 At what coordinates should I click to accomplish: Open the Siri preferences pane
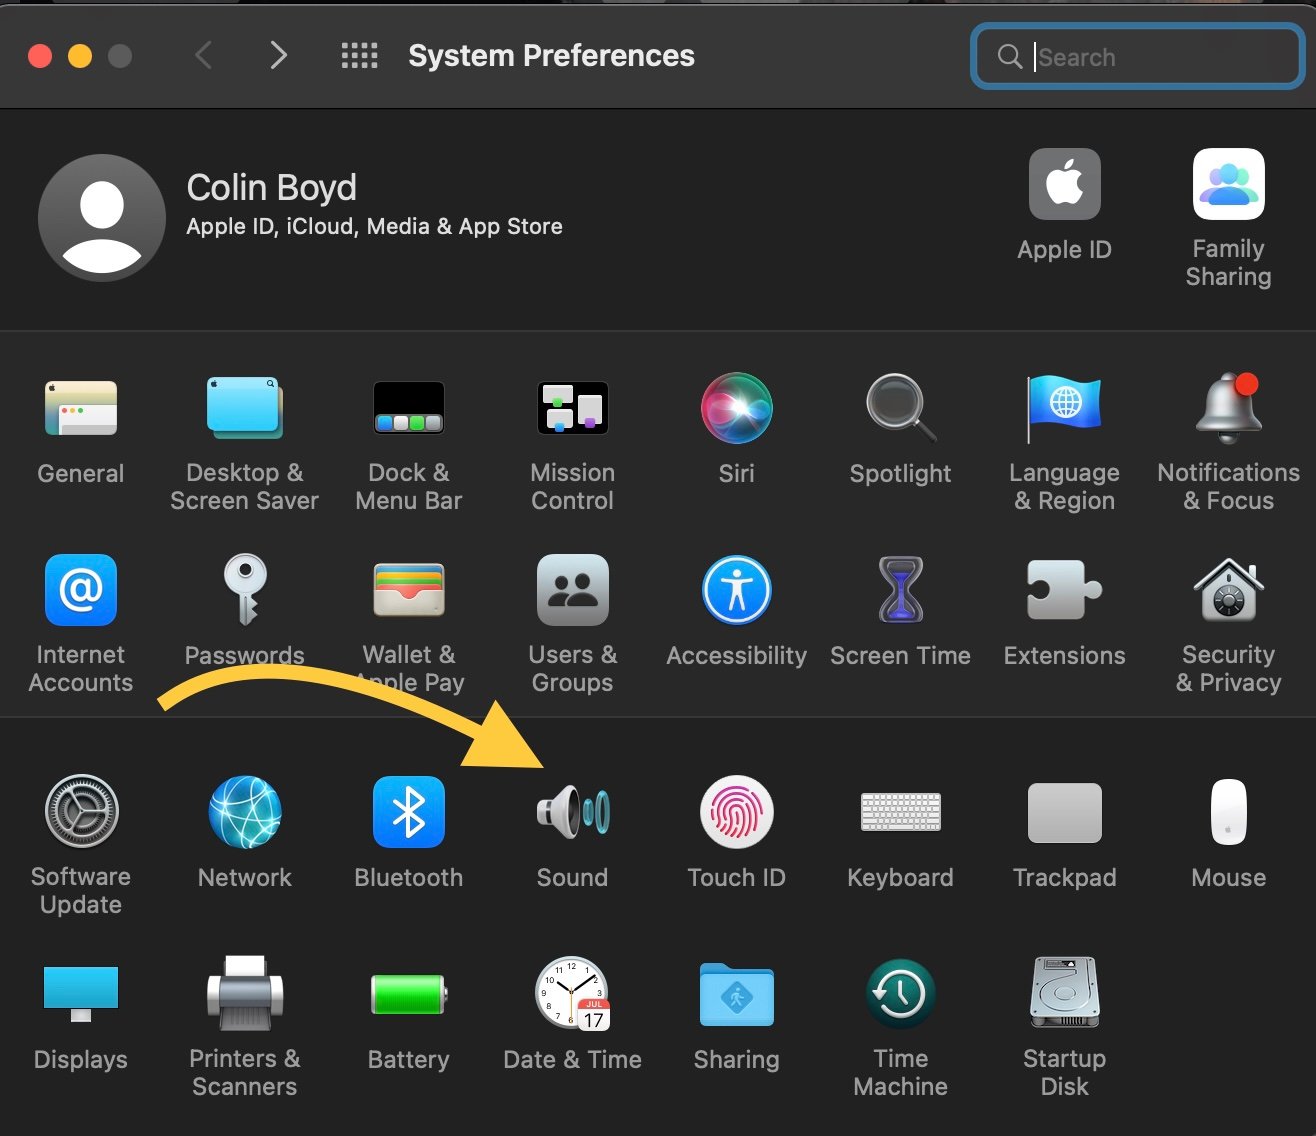pyautogui.click(x=737, y=408)
